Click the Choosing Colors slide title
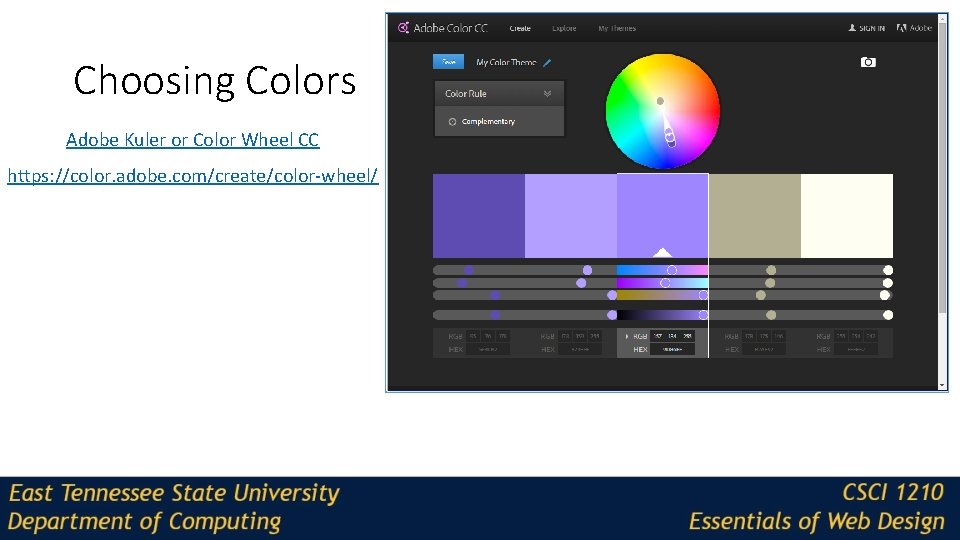The image size is (960, 540). tap(214, 81)
